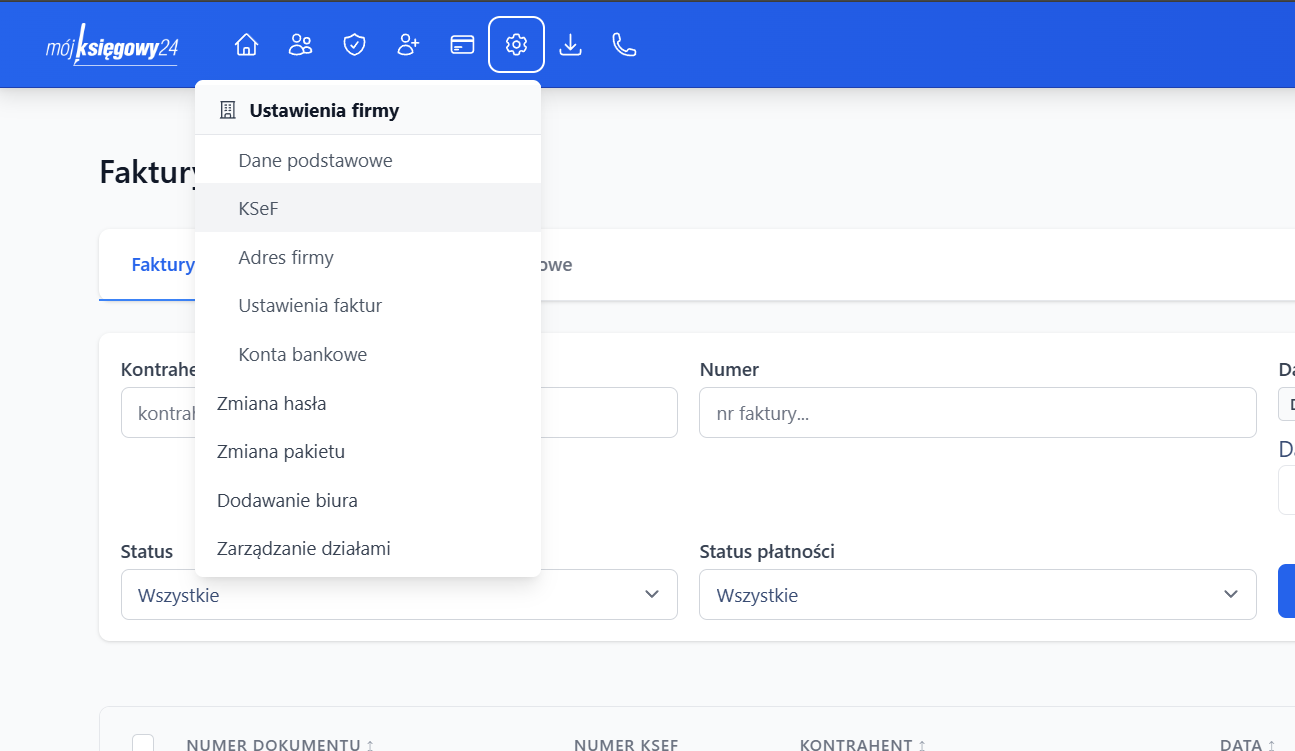This screenshot has width=1295, height=751.
Task: Open Zmiana hasła menu item
Action: [x=271, y=403]
